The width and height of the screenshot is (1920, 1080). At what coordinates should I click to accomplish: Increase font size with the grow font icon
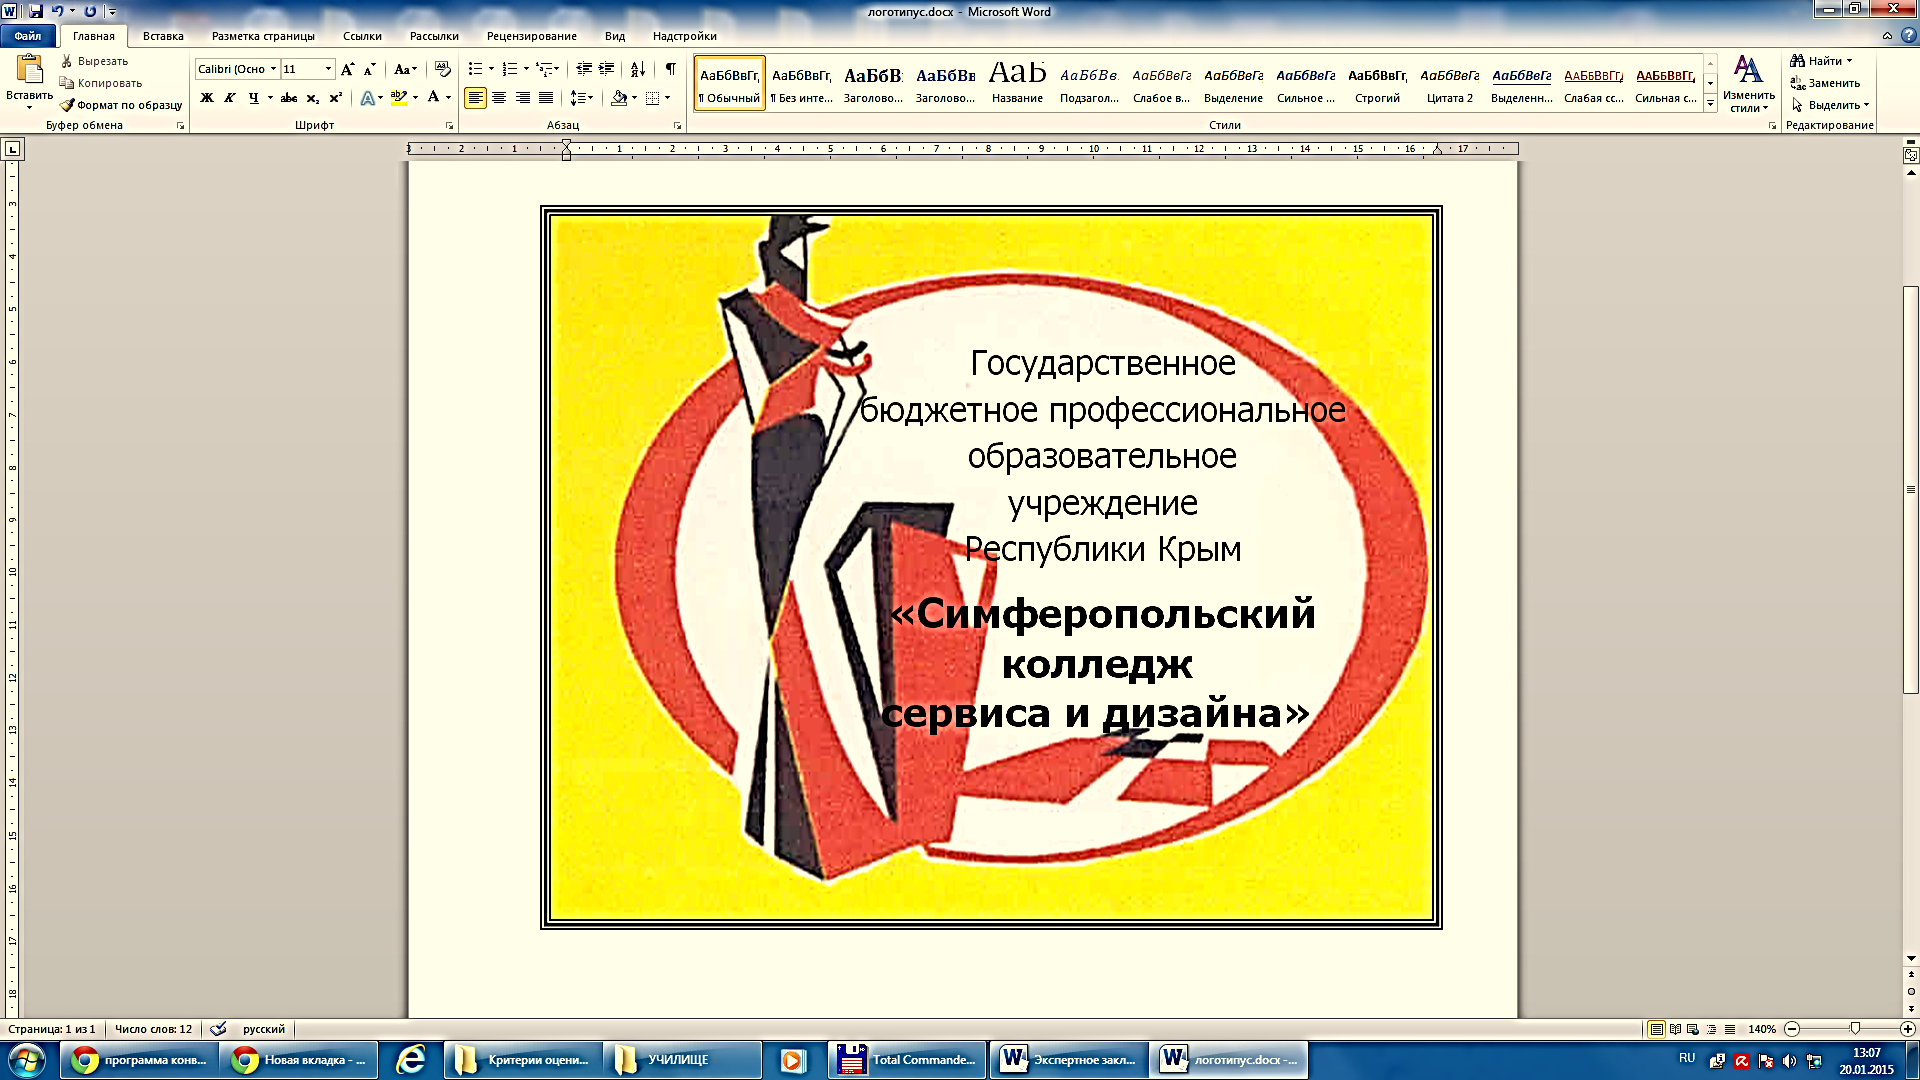pos(347,69)
